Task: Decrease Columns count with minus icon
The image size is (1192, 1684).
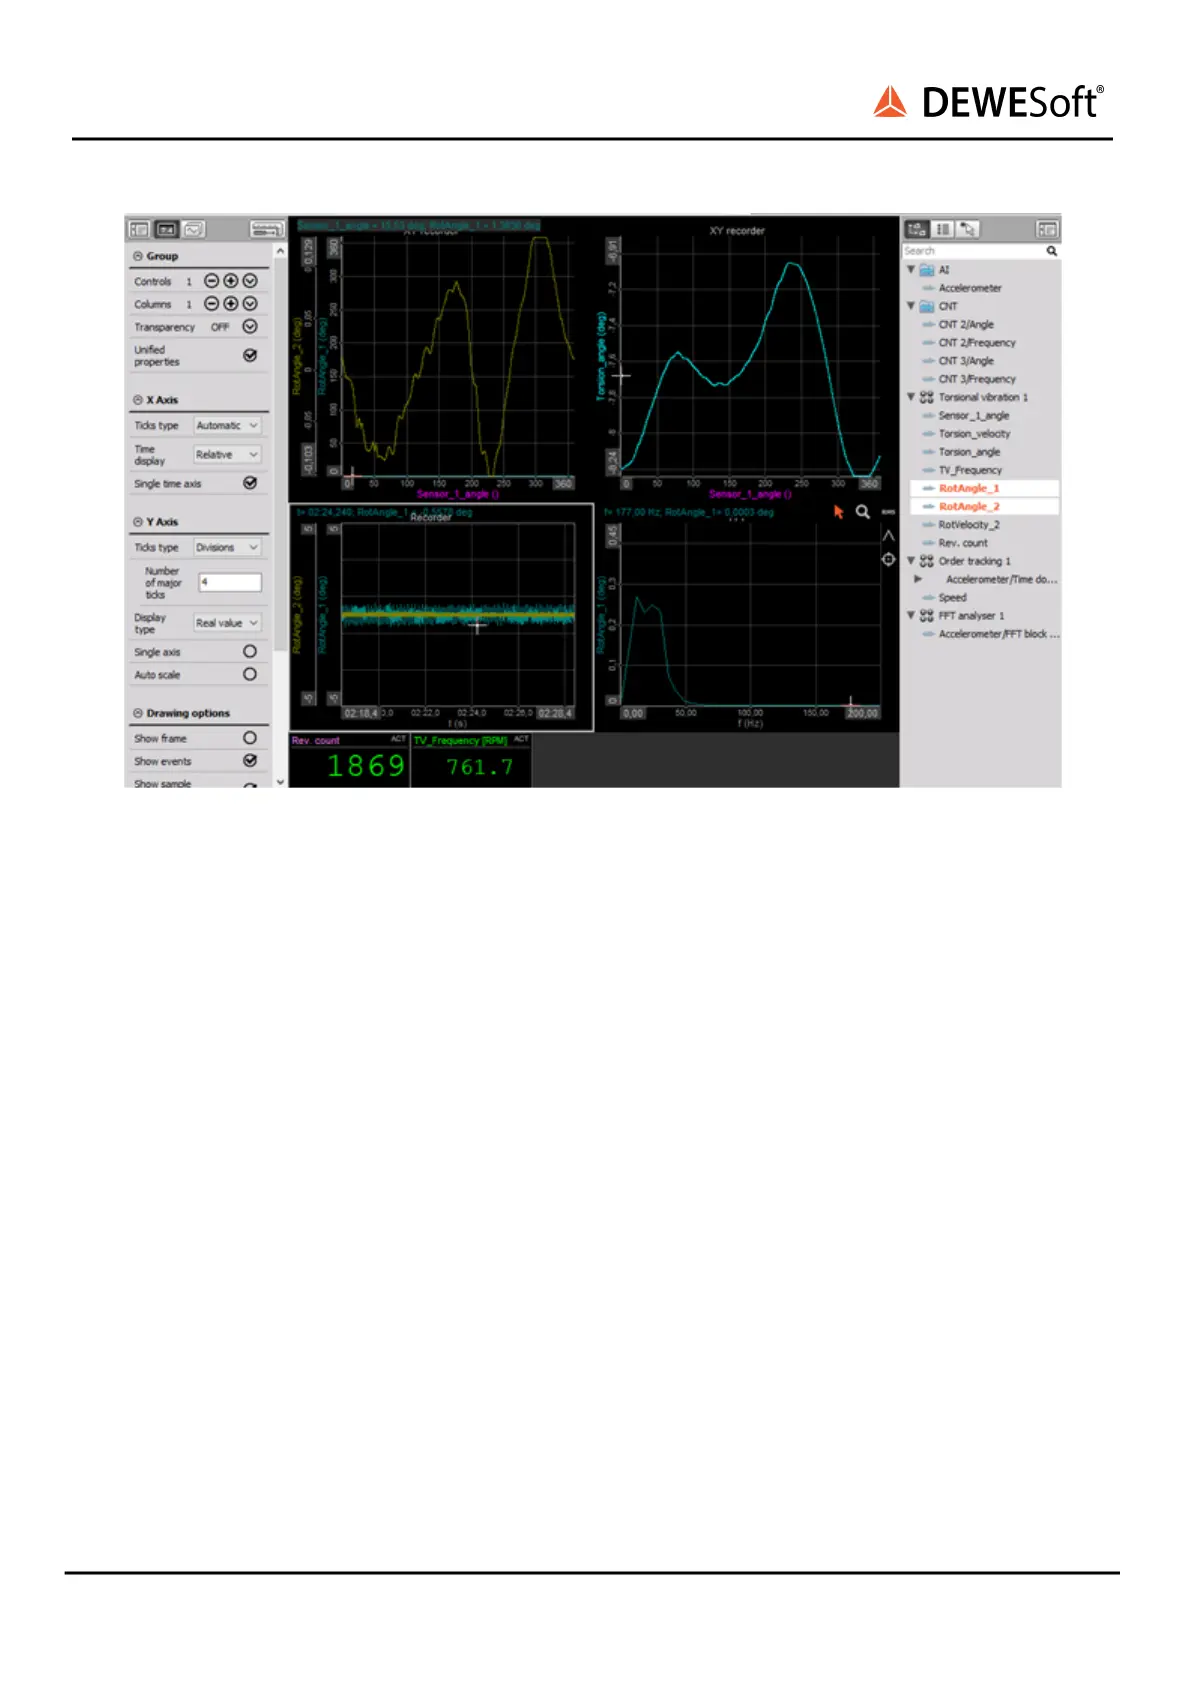Action: 211,303
